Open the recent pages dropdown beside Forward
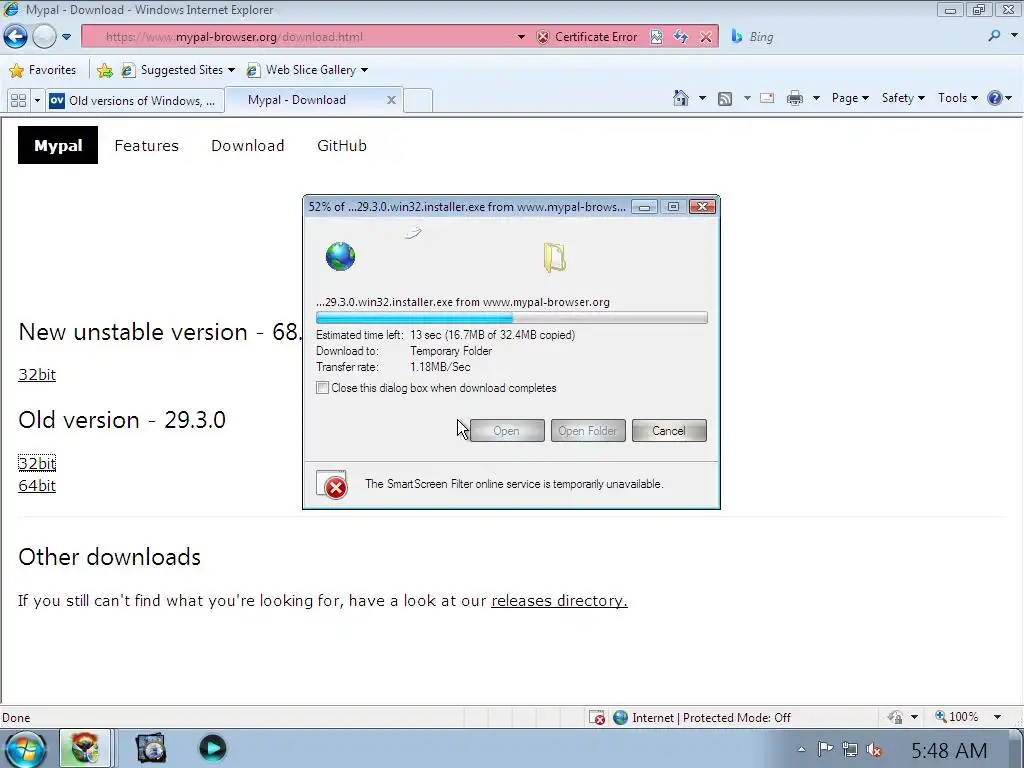1024x768 pixels. pos(67,37)
